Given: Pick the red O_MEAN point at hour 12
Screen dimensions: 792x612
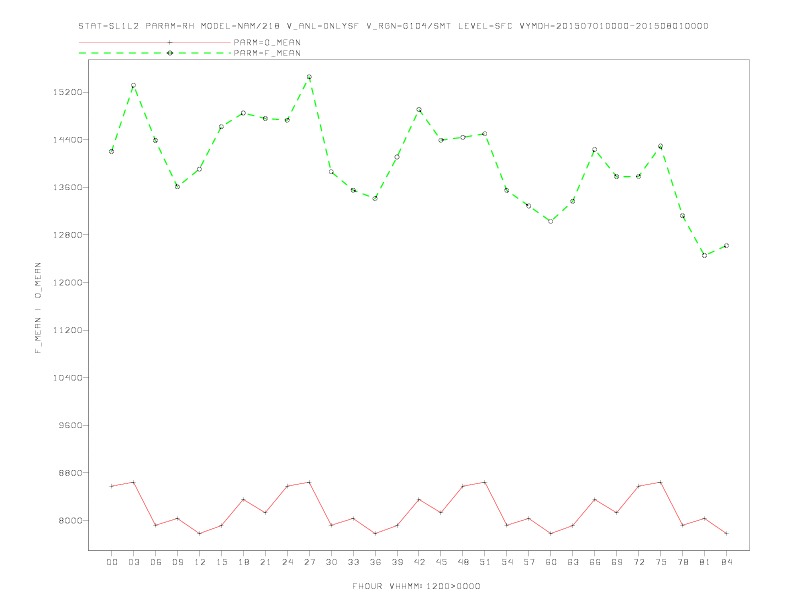Looking at the screenshot, I should pos(200,534).
